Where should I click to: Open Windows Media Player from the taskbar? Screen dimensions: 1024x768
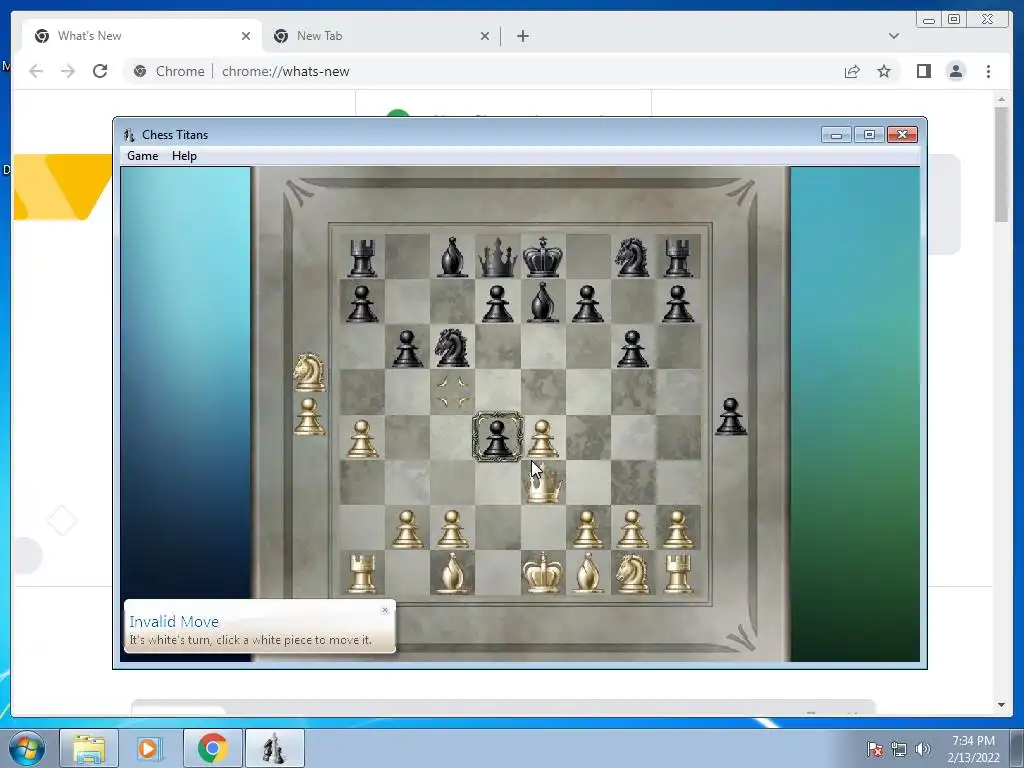[x=150, y=748]
